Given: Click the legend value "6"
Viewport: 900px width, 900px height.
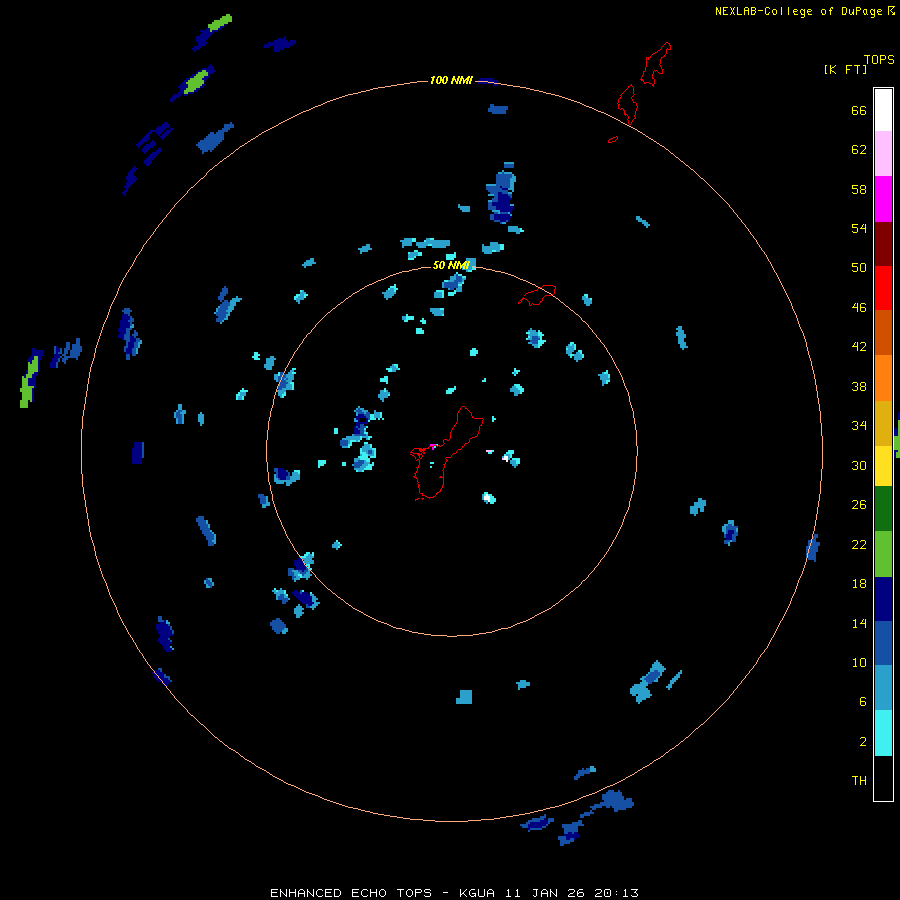Looking at the screenshot, I should pos(863,702).
